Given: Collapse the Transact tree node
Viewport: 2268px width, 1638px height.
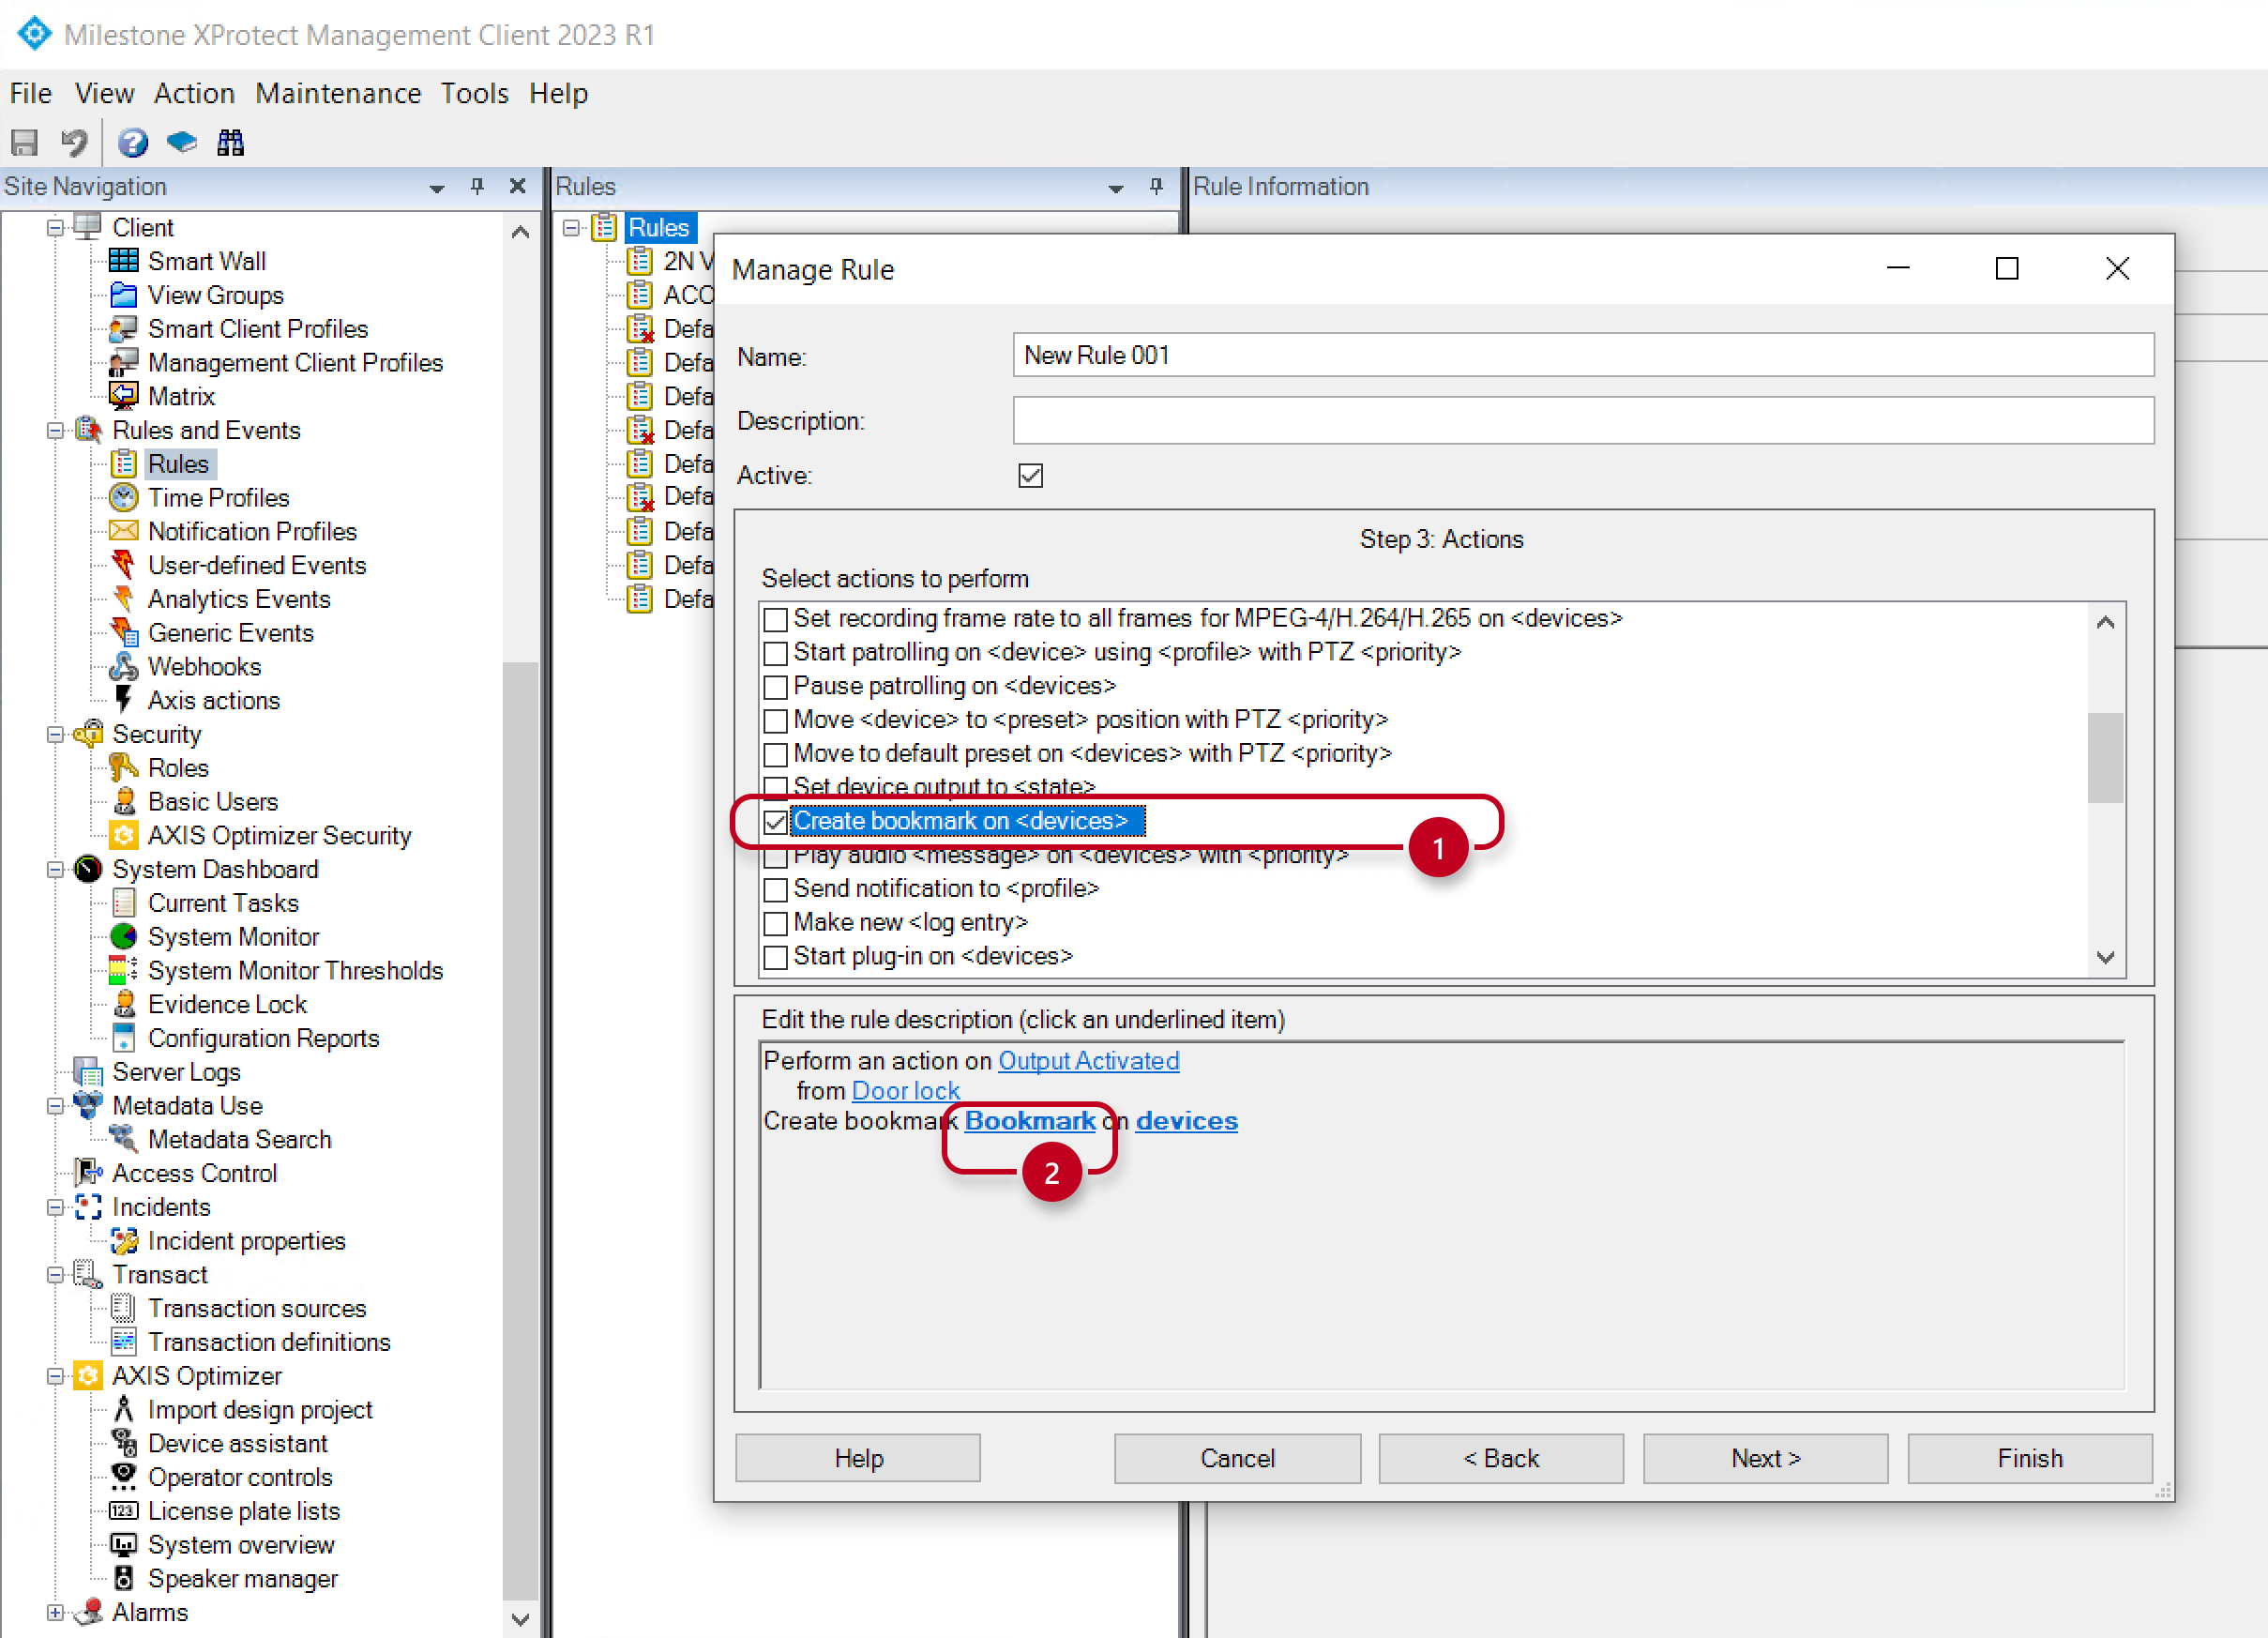Looking at the screenshot, I should click(56, 1275).
